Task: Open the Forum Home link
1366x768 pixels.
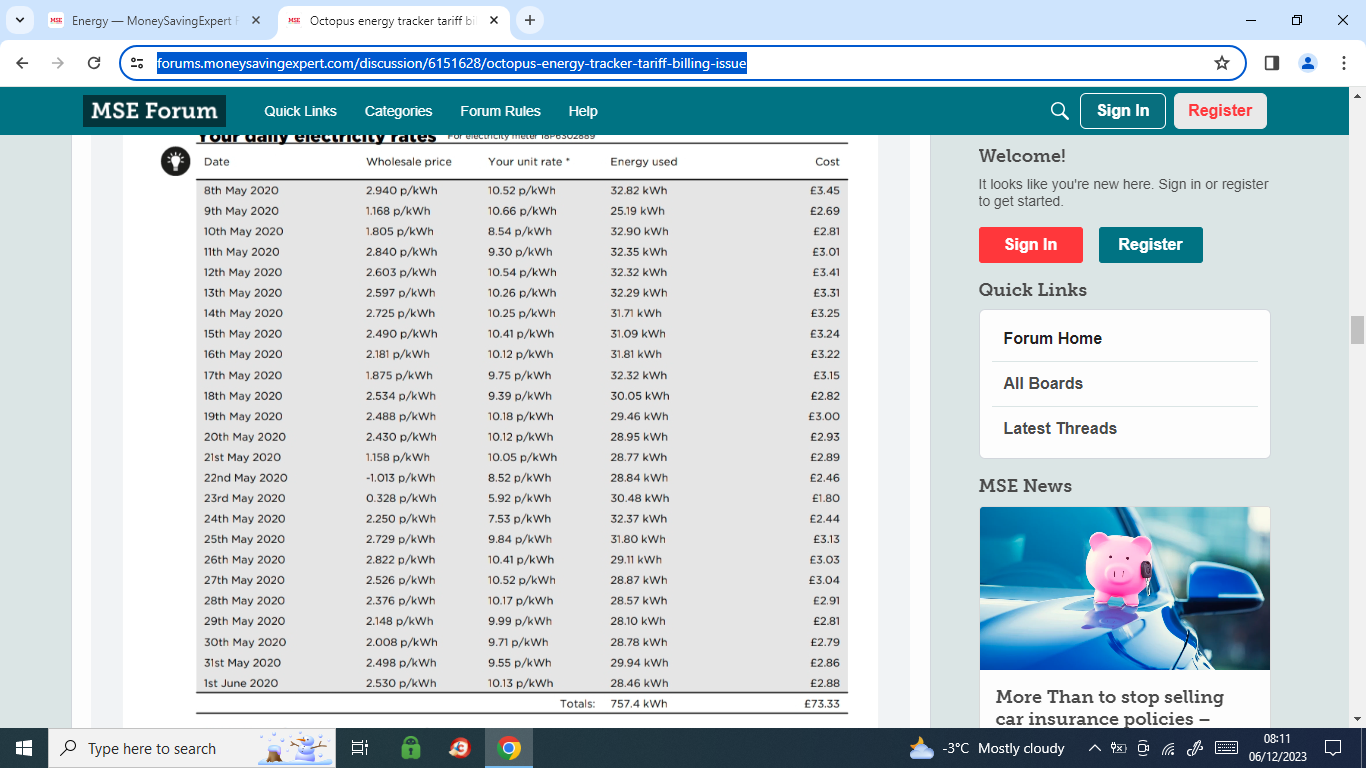Action: [x=1052, y=338]
